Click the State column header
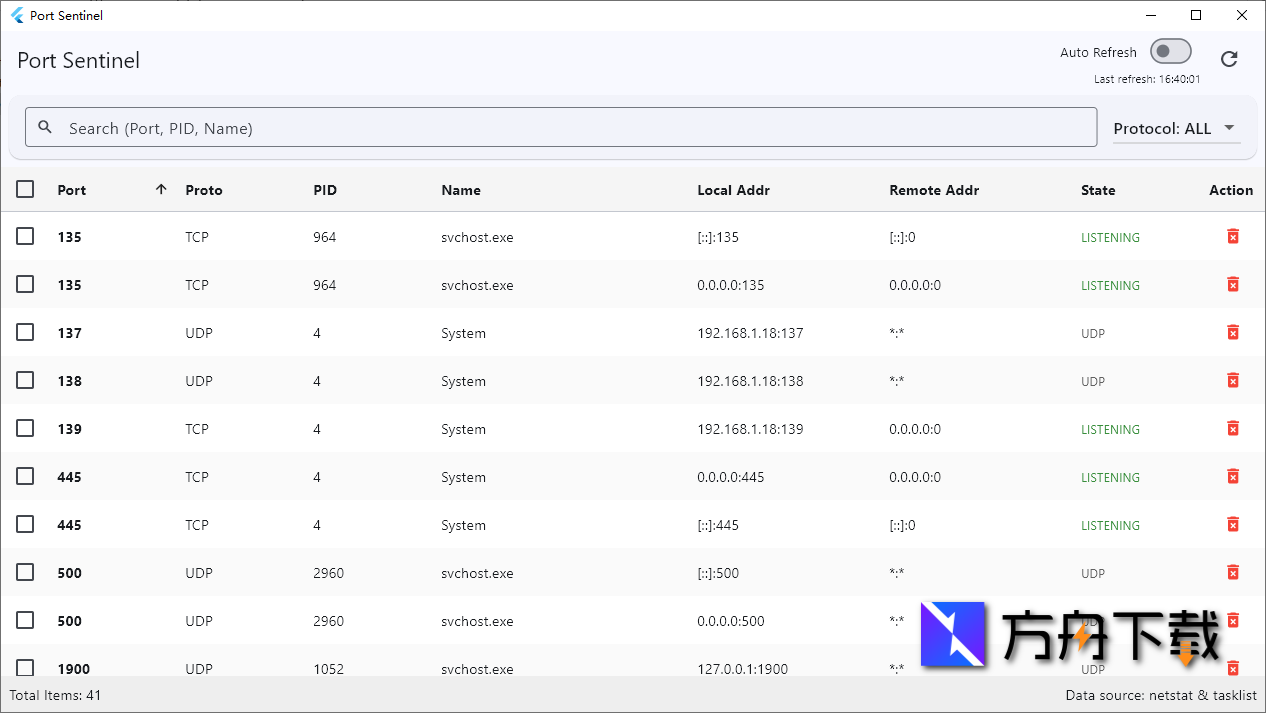Screen dimensions: 1266x713 click(1098, 190)
